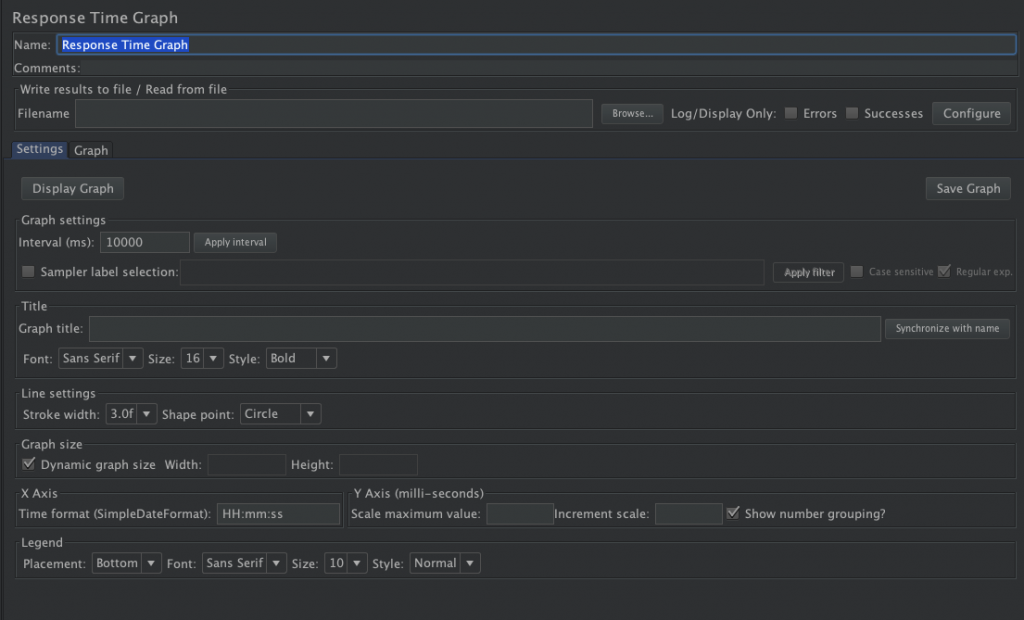Click the Interval (ms) input field

(144, 242)
